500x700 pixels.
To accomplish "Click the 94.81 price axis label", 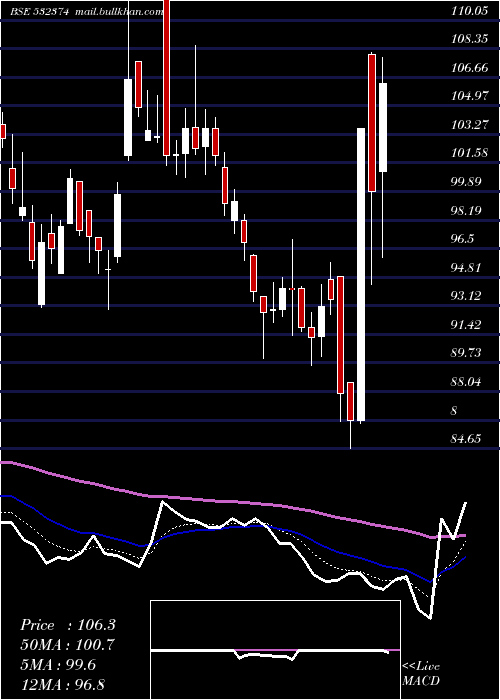I will (467, 267).
